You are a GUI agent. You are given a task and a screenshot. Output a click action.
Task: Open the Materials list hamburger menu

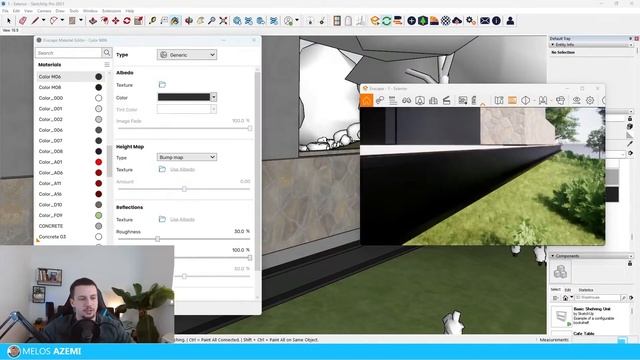(107, 64)
